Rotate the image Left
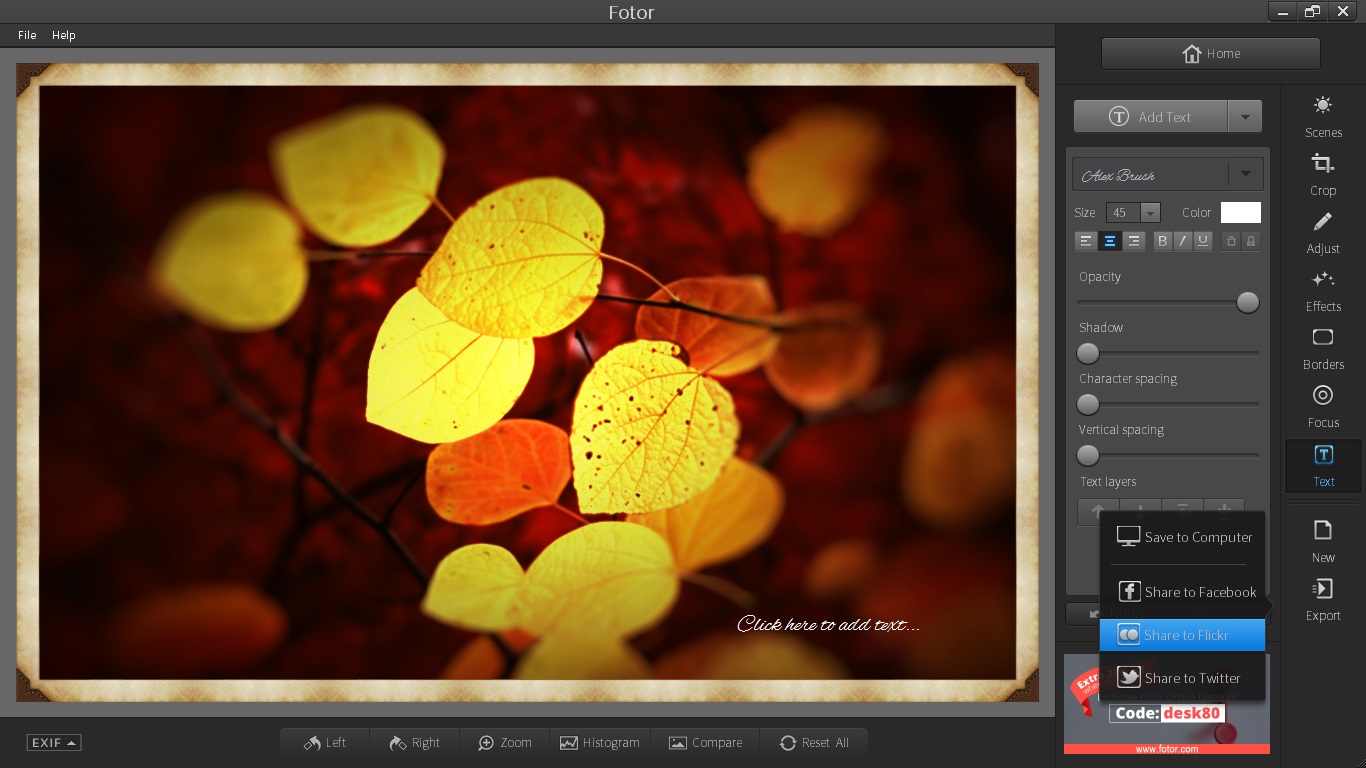 tap(325, 742)
